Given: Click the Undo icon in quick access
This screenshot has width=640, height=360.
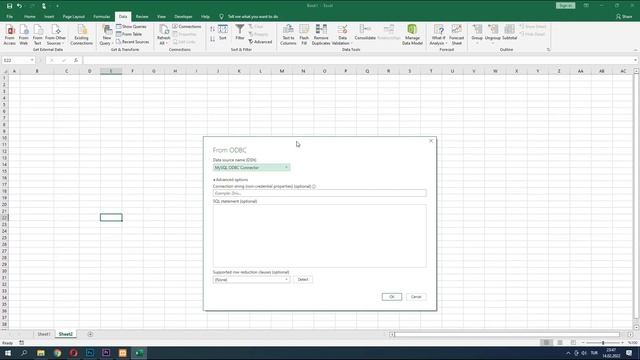Looking at the screenshot, I should pos(19,6).
